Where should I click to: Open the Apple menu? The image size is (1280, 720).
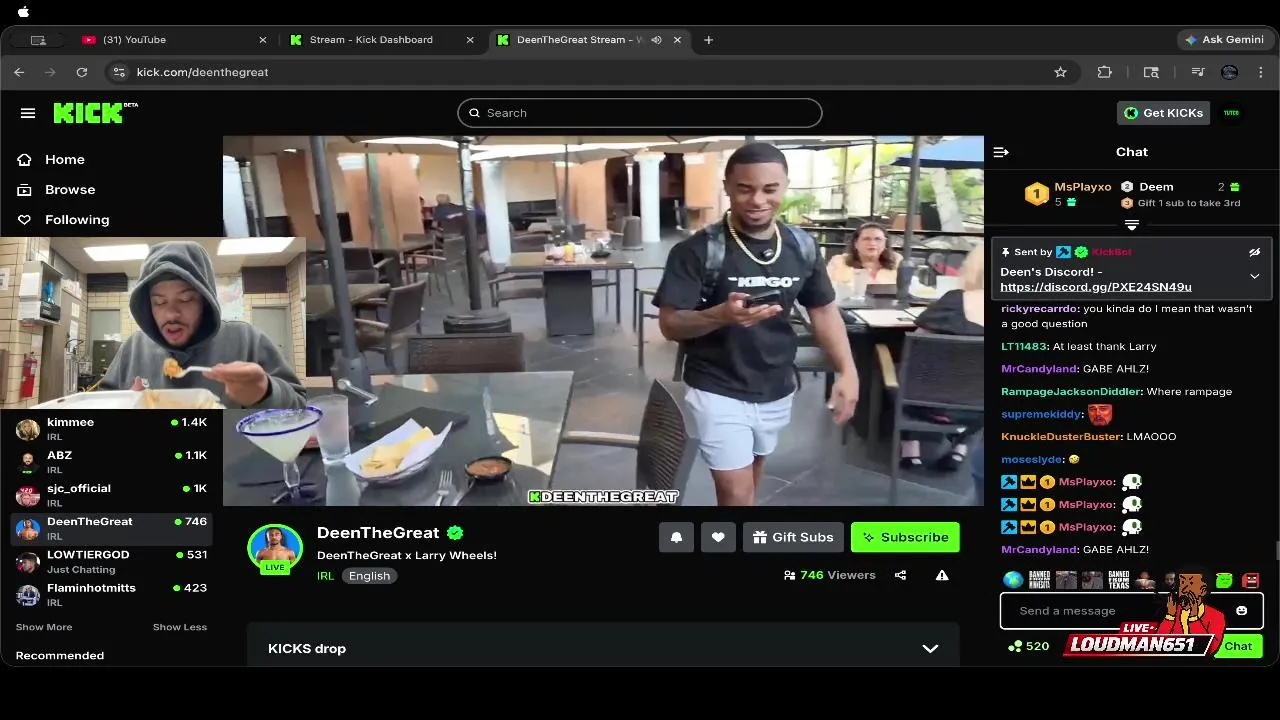(23, 12)
